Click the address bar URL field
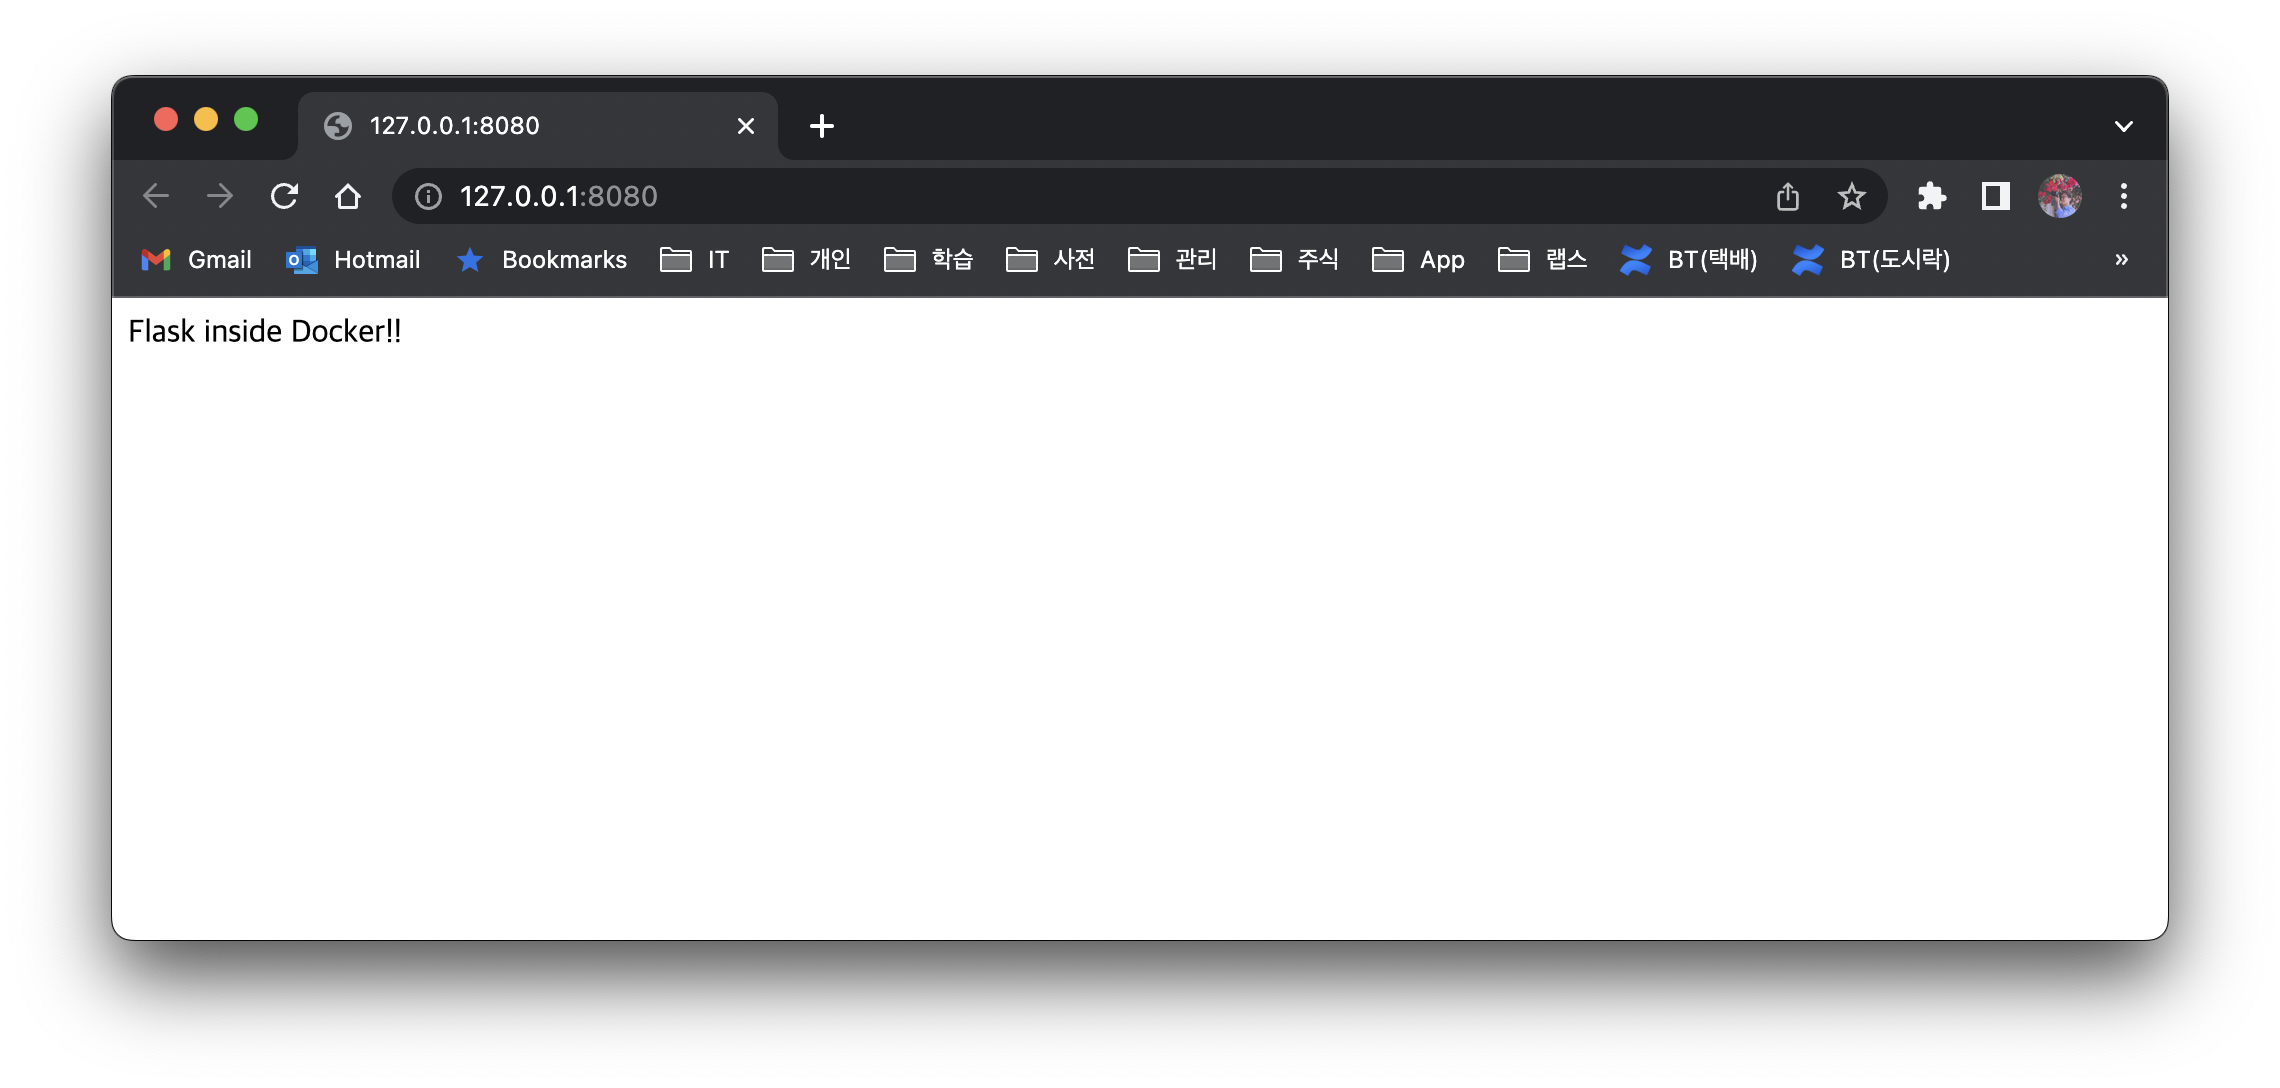2280x1088 pixels. (1000, 196)
